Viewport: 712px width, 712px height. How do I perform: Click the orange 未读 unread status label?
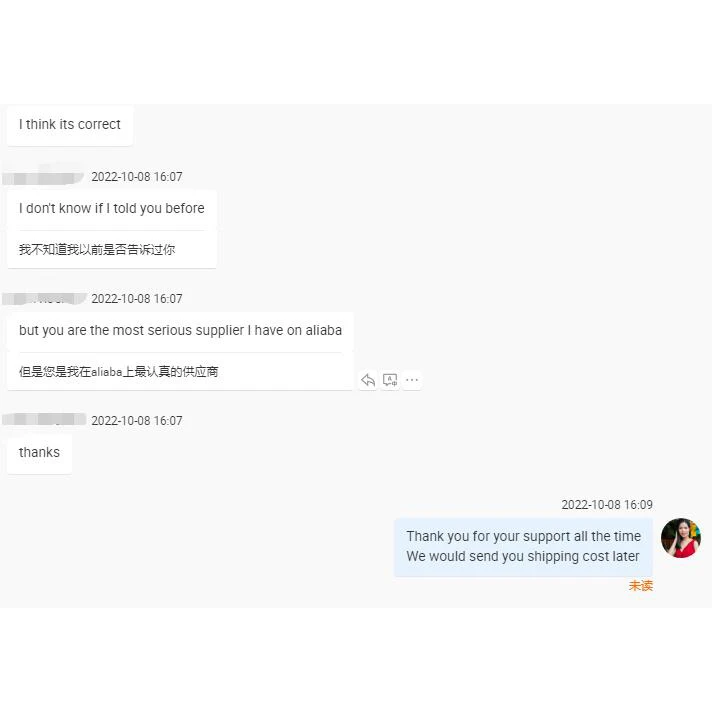tap(641, 586)
